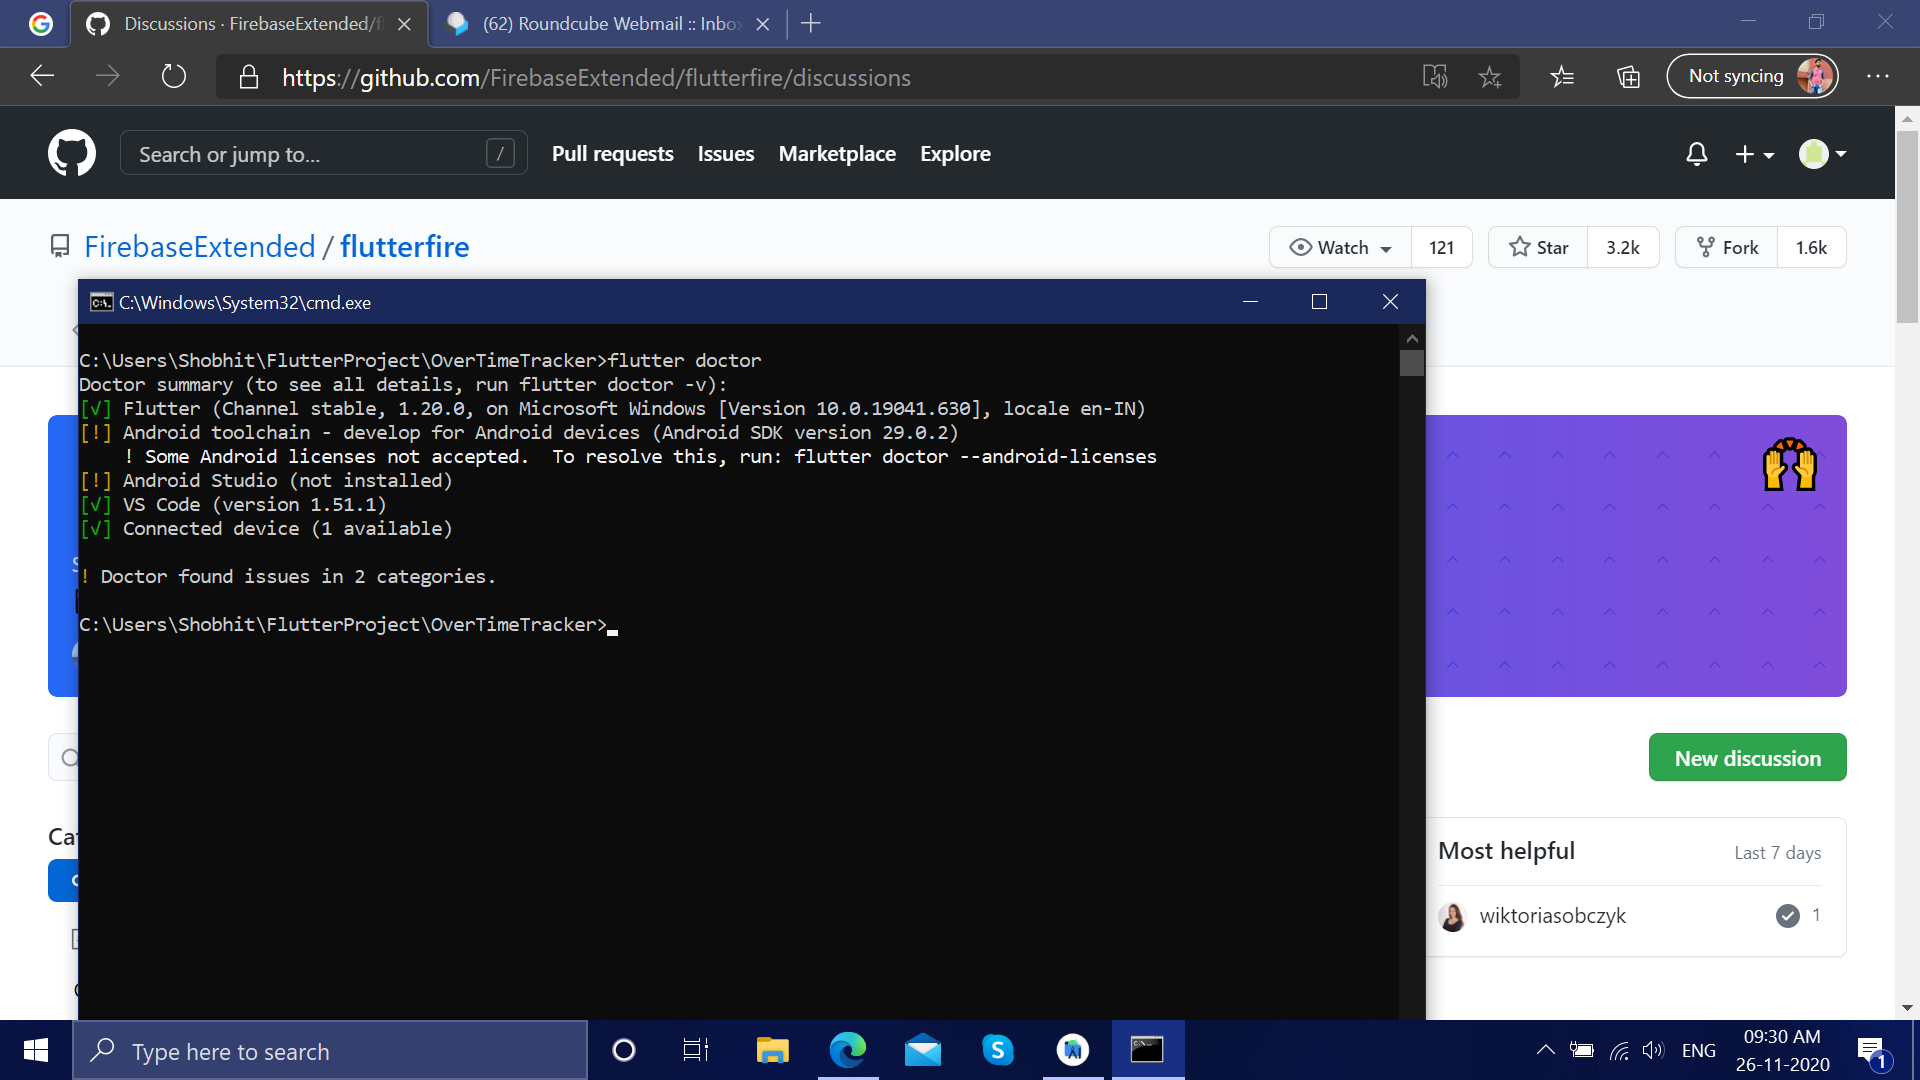Open the user avatar menu
This screenshot has height=1080, width=1920.
tap(1822, 154)
